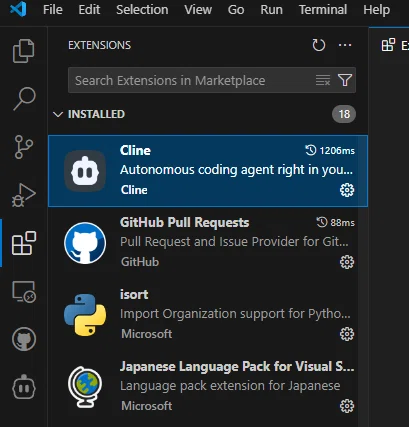
Task: Select the GitHub Pull Requests extension title
Action: (184, 222)
